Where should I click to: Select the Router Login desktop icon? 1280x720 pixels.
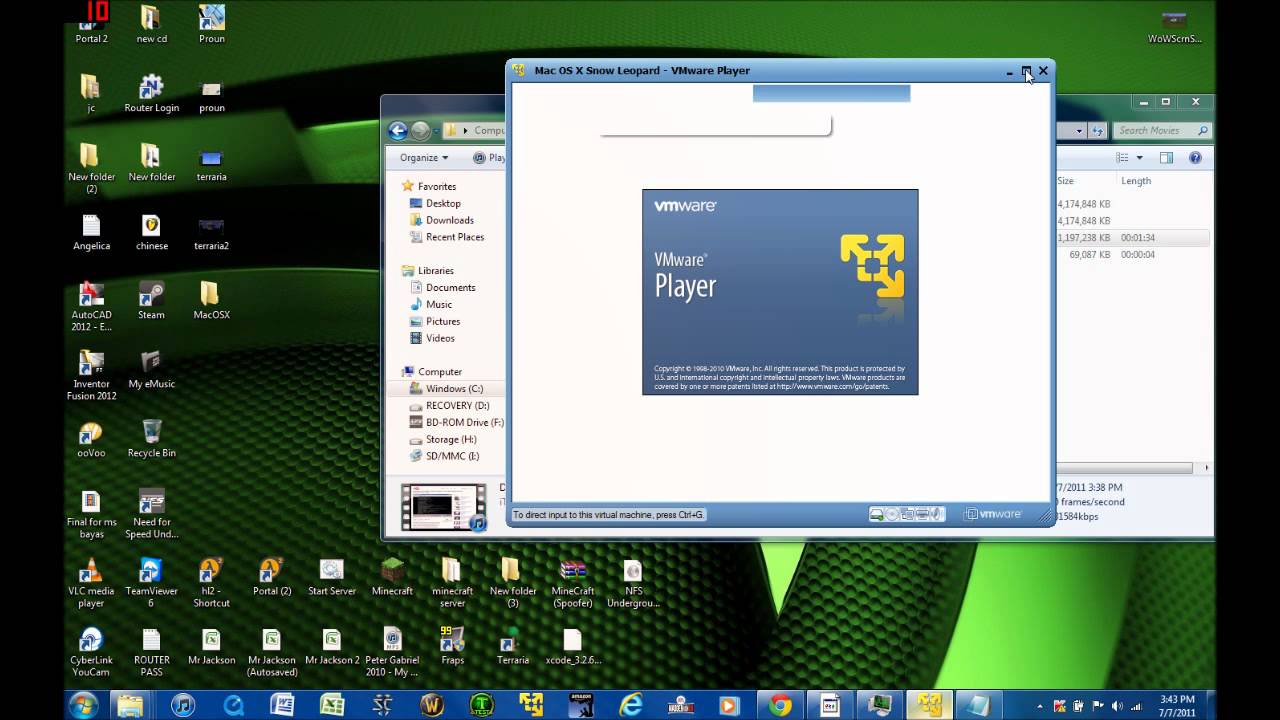pyautogui.click(x=152, y=93)
